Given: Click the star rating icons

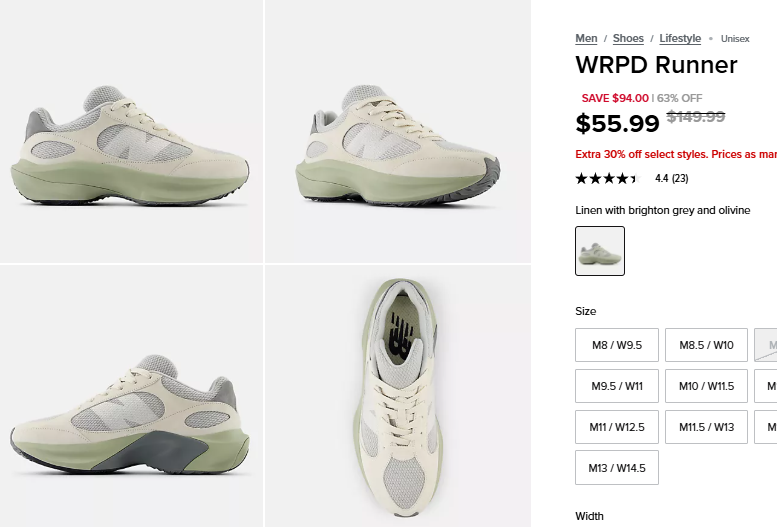Looking at the screenshot, I should (608, 178).
